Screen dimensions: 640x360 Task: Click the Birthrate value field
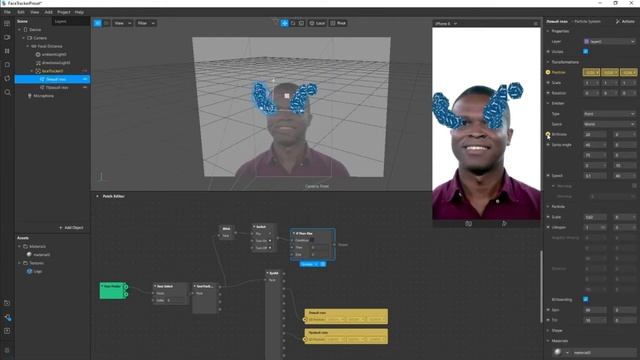595,135
